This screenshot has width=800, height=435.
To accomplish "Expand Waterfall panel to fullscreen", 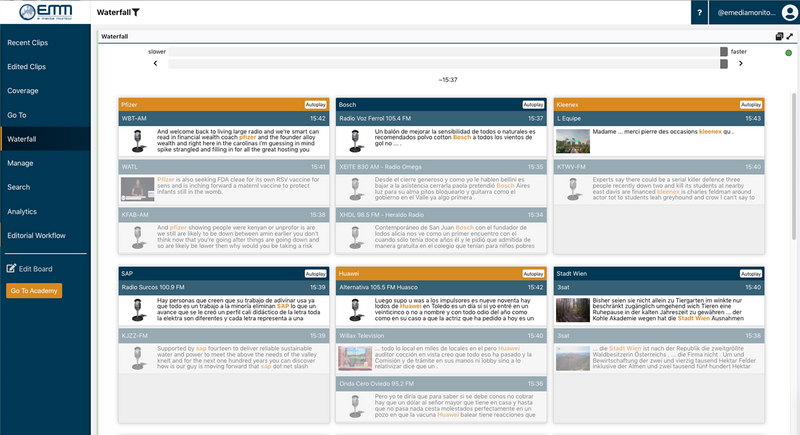I will click(789, 36).
